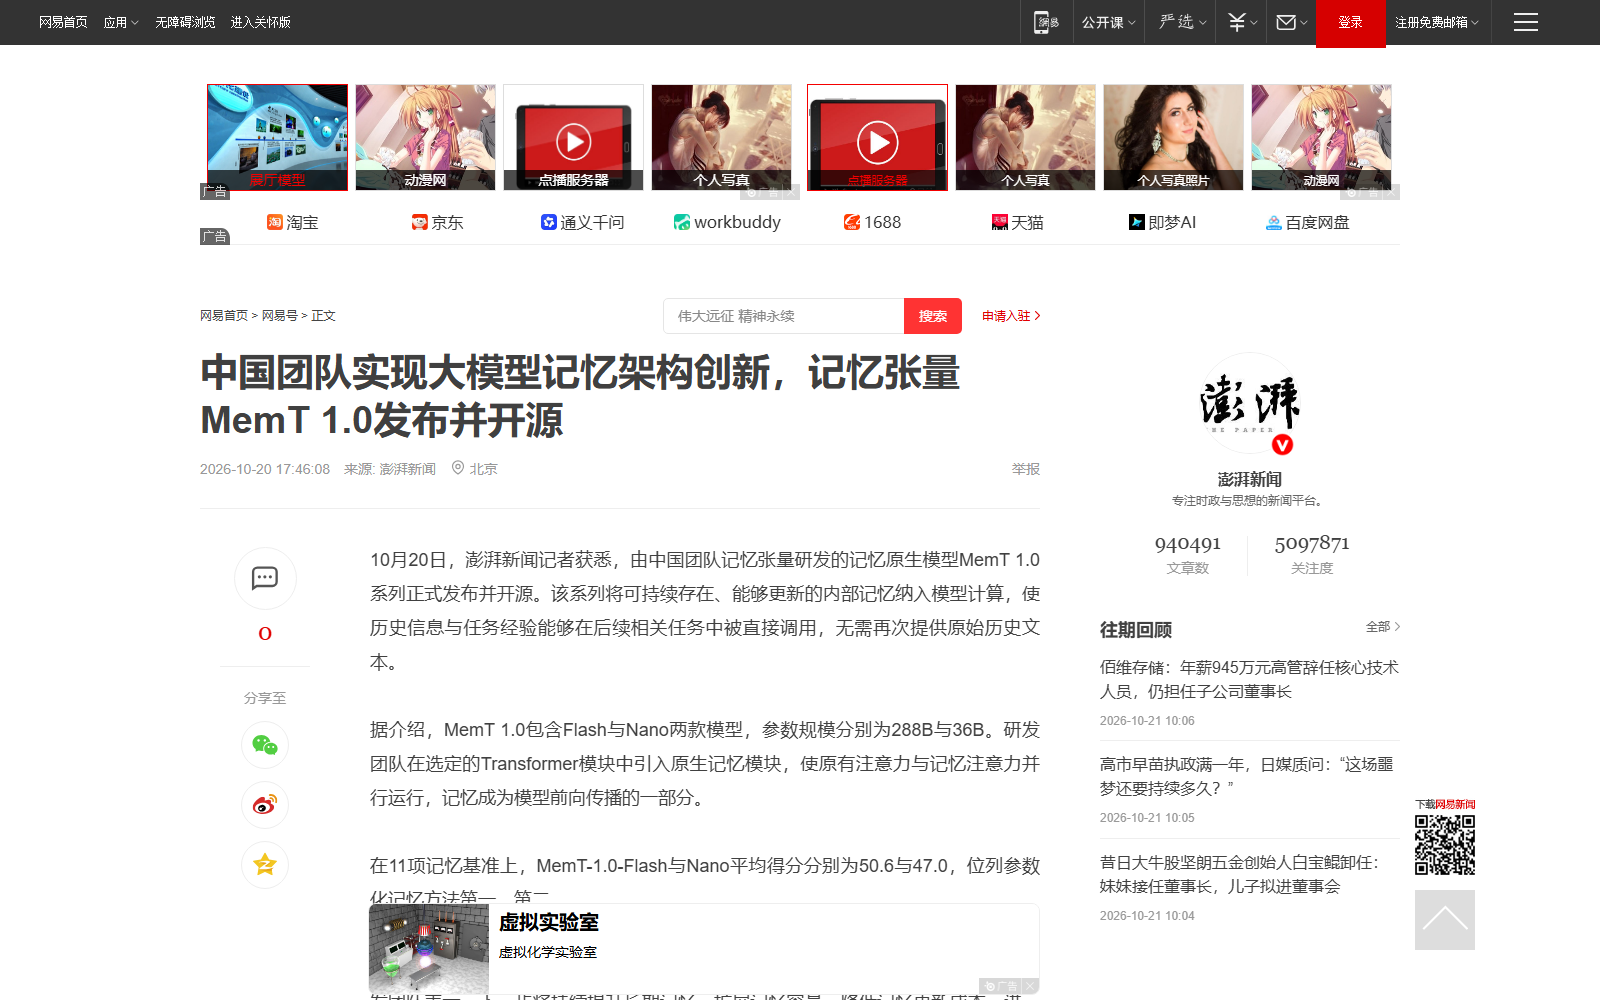
Task: Close the 虚拟实验室 ad banner
Action: tap(1030, 986)
